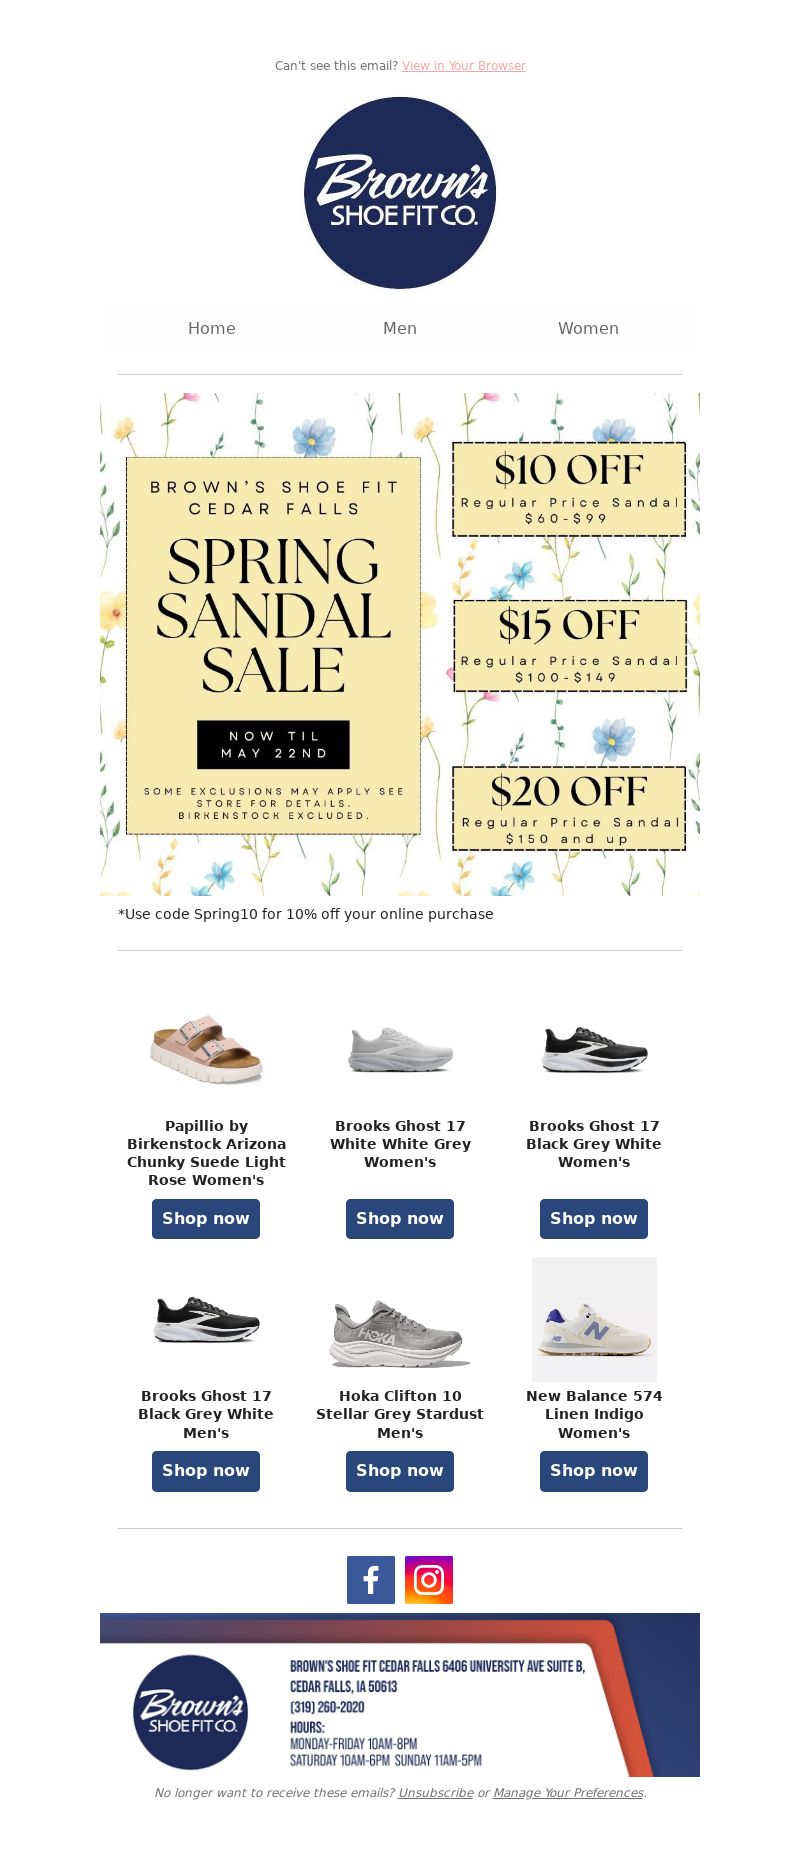Click the Unsubscribe link
This screenshot has width=800, height=1849.
(436, 1793)
